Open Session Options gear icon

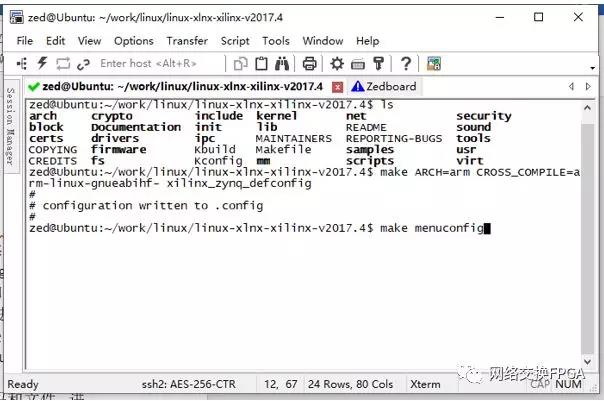click(337, 64)
